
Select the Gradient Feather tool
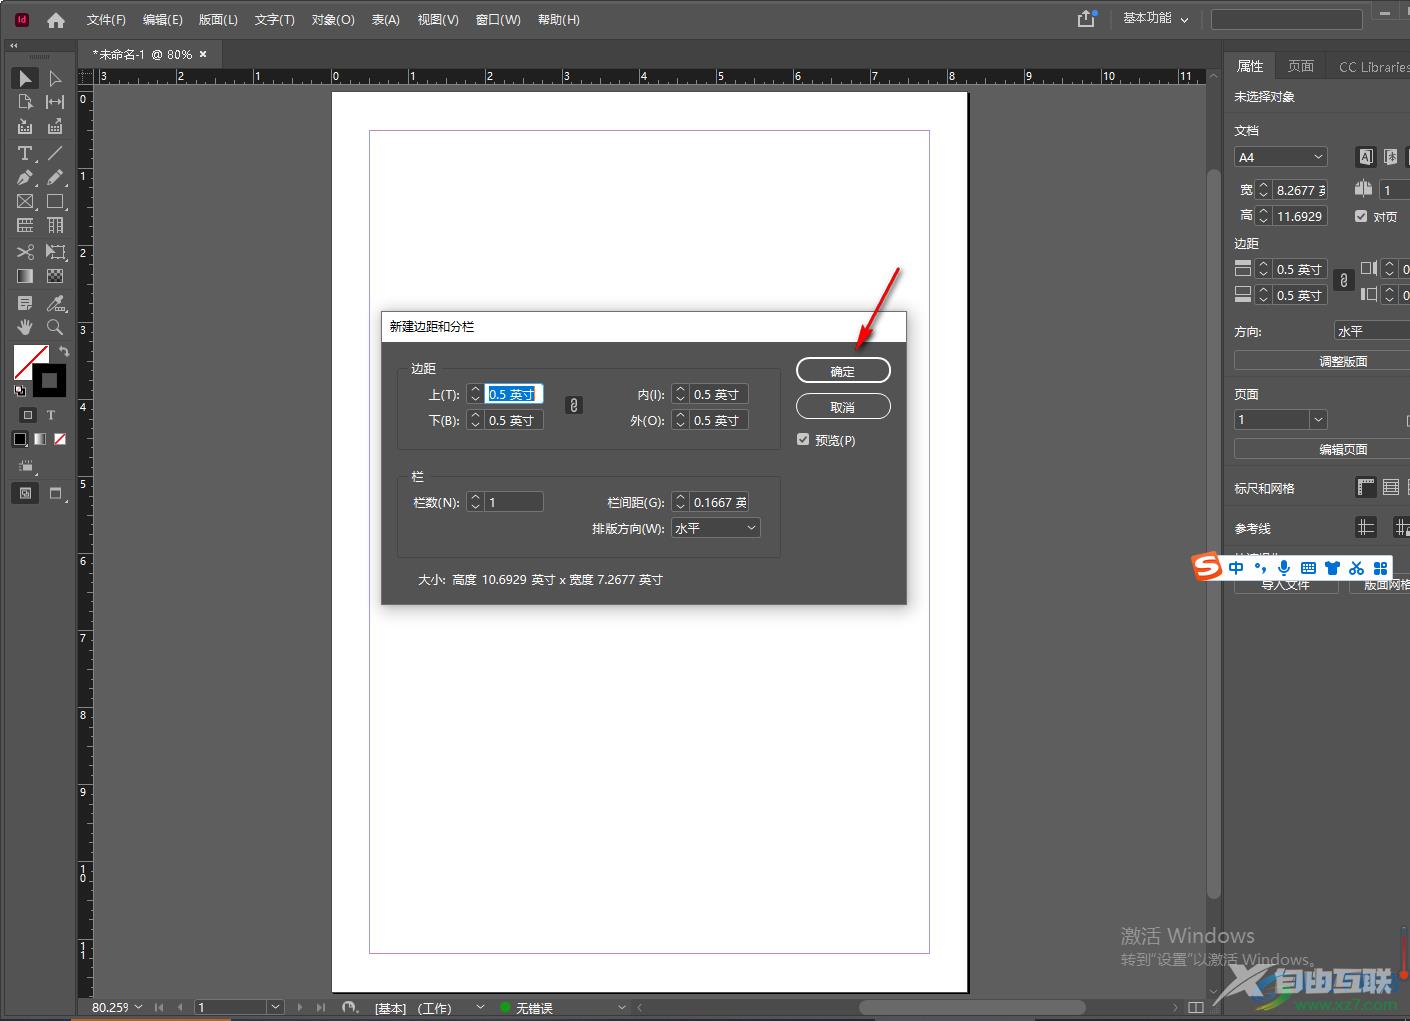55,276
